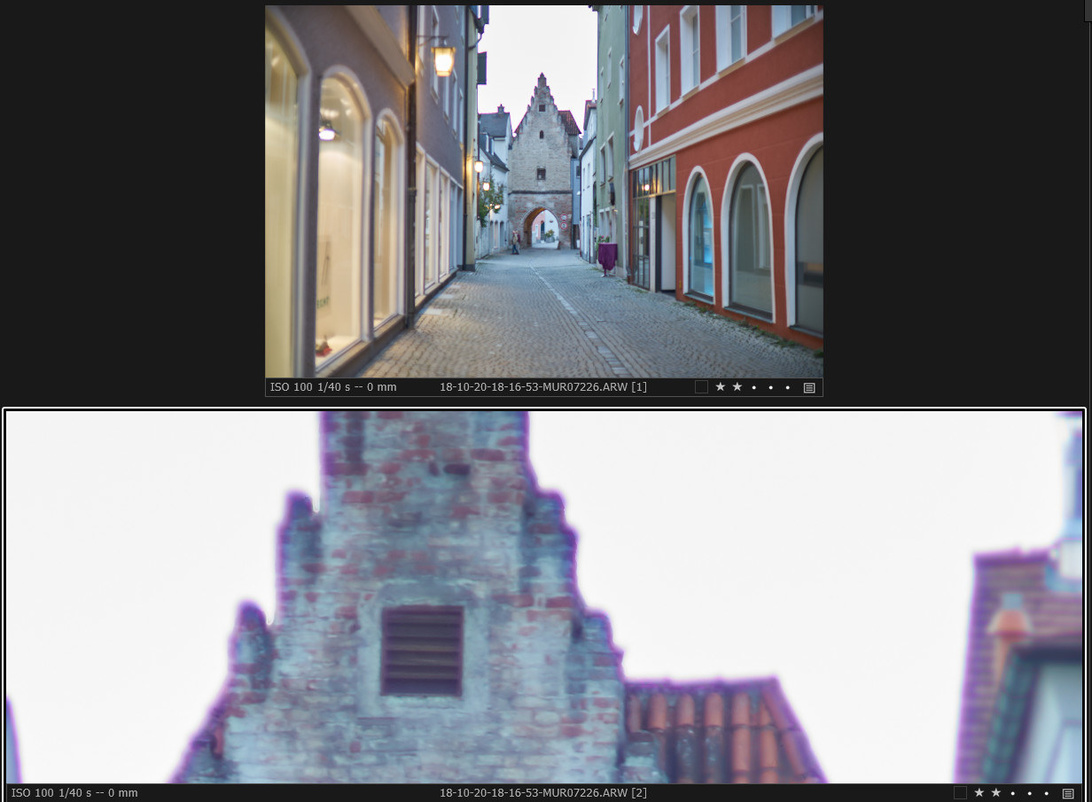Image resolution: width=1092 pixels, height=802 pixels.
Task: Set two-star rating on the bottom image
Action: 996,793
